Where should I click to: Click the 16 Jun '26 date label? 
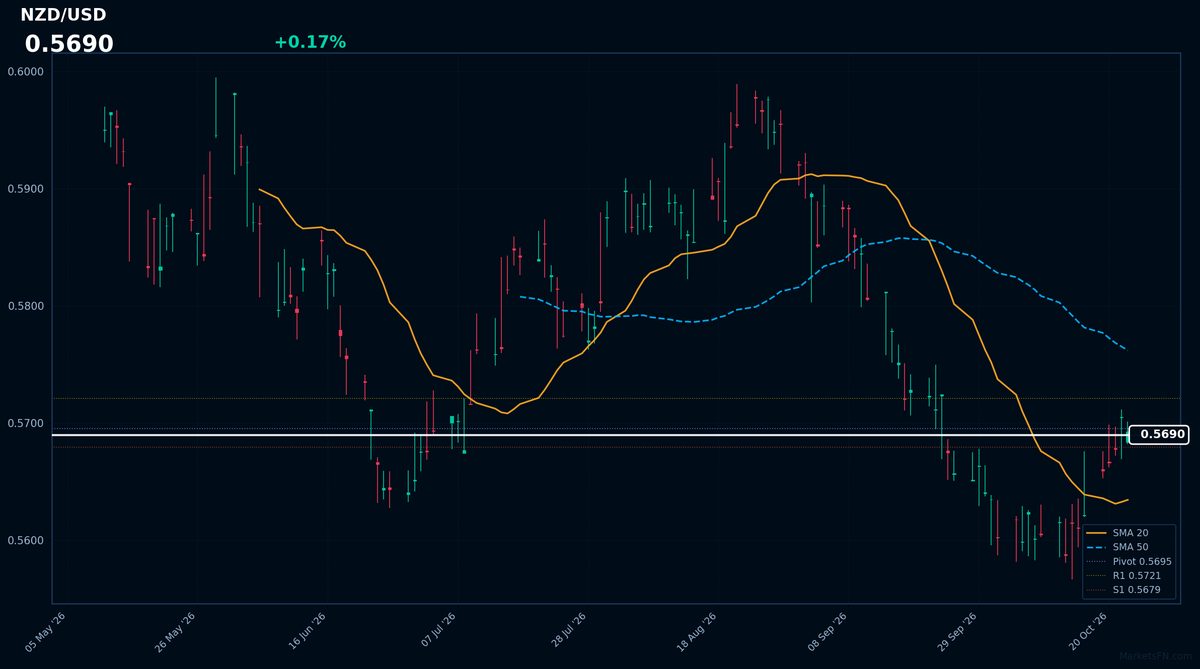(x=305, y=631)
